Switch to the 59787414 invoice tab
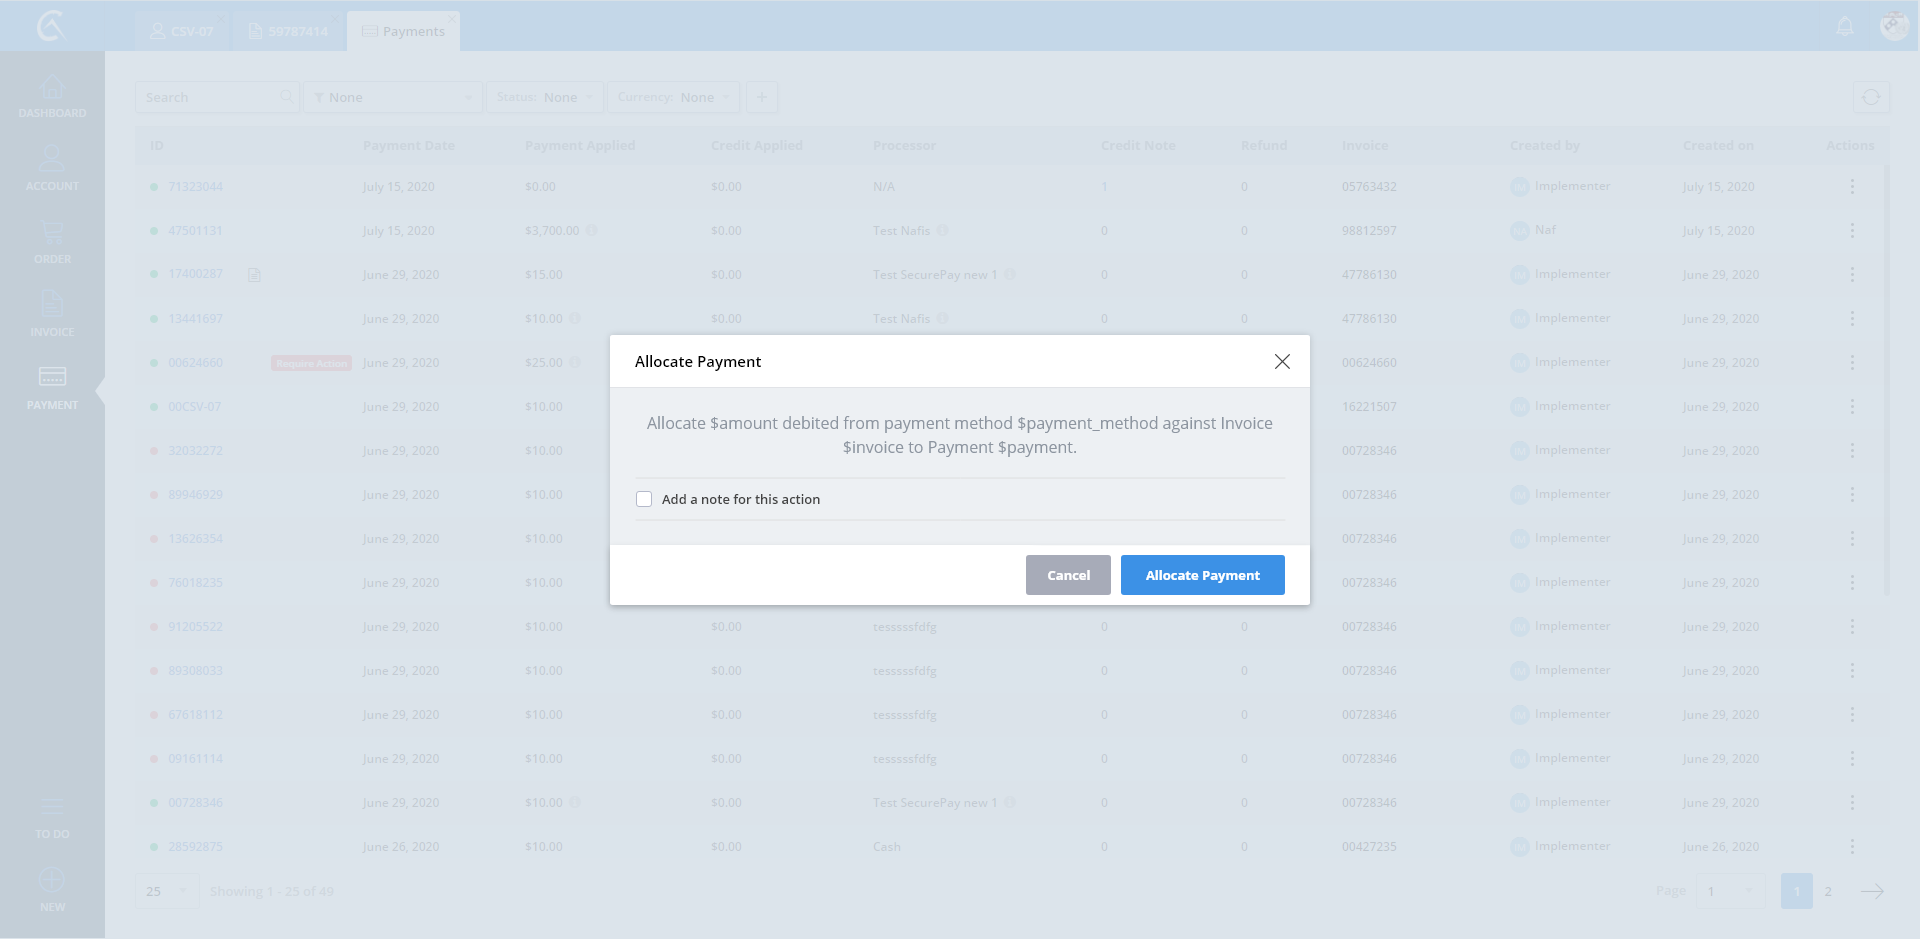1920x939 pixels. click(288, 32)
